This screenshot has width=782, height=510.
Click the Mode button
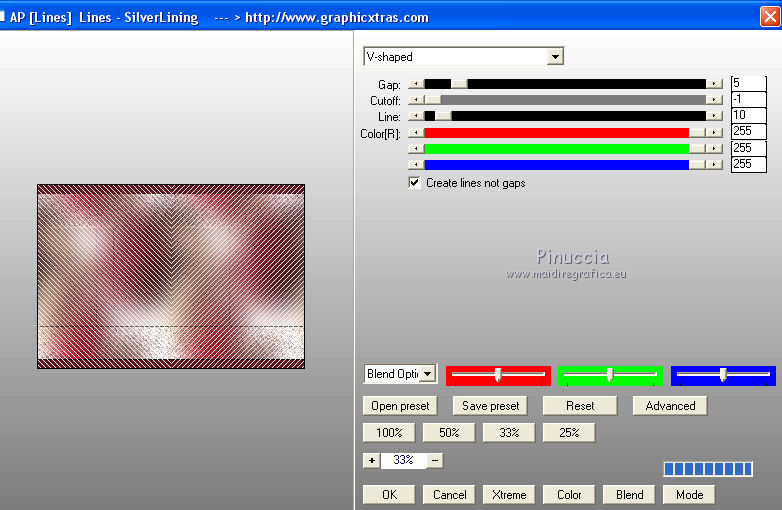tap(689, 495)
